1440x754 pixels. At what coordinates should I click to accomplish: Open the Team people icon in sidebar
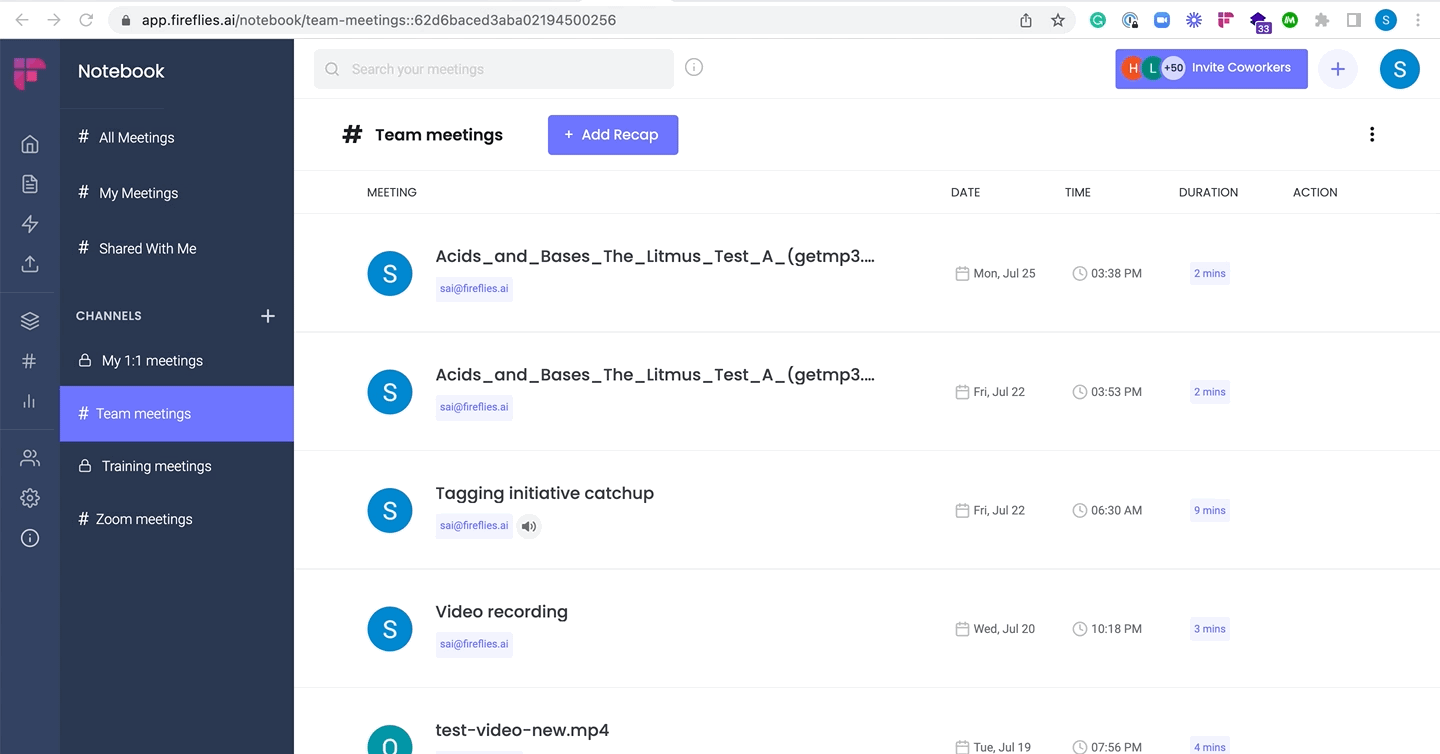(30, 458)
